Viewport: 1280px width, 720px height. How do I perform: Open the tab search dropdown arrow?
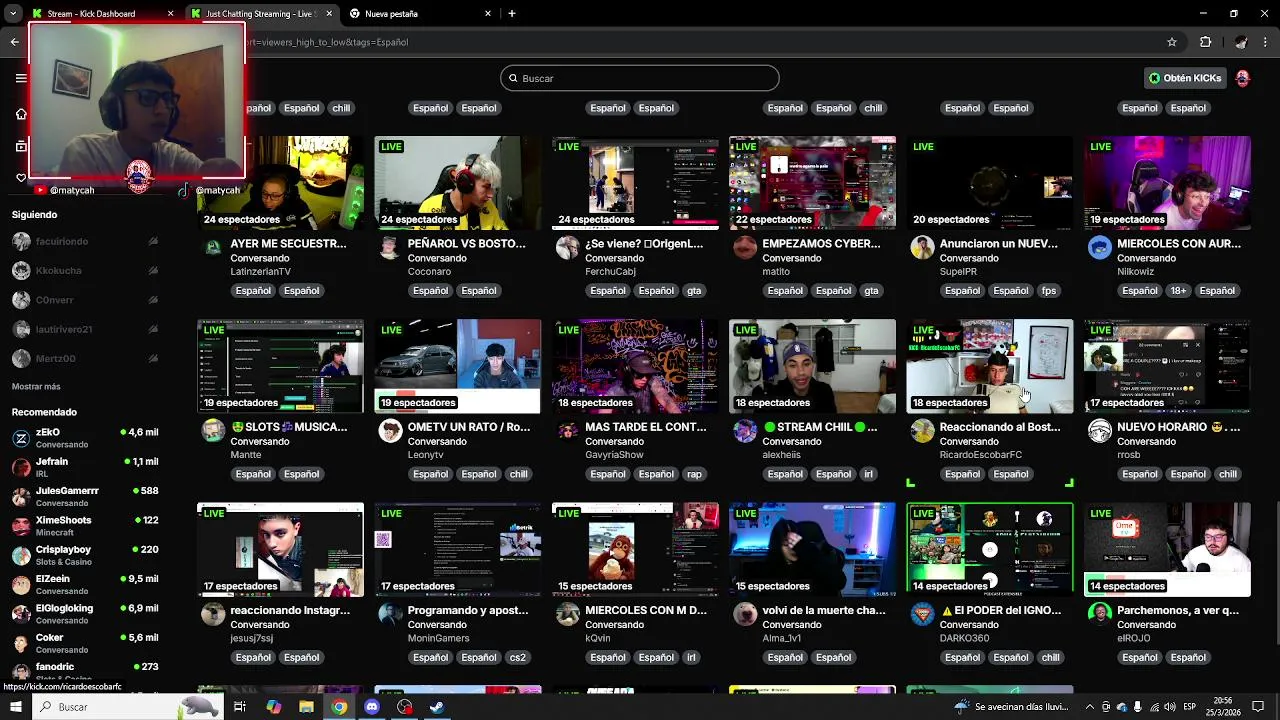13,14
